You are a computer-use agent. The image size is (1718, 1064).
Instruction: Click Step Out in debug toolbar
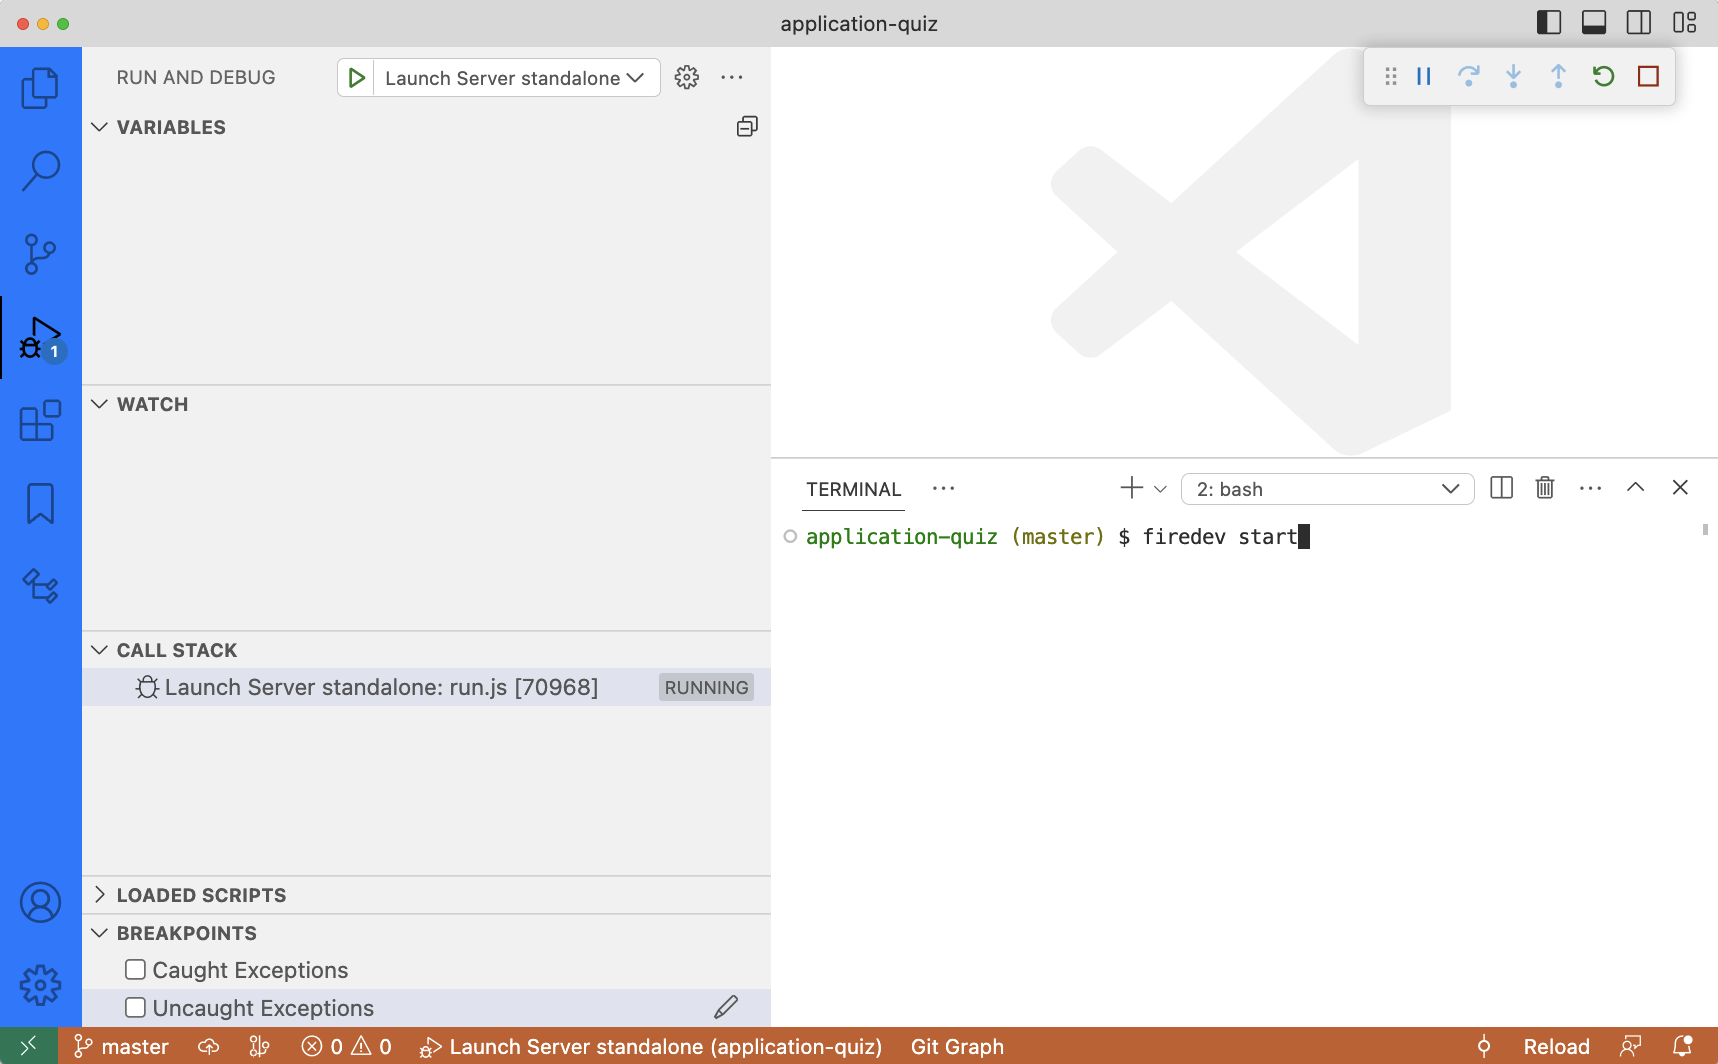click(x=1558, y=76)
